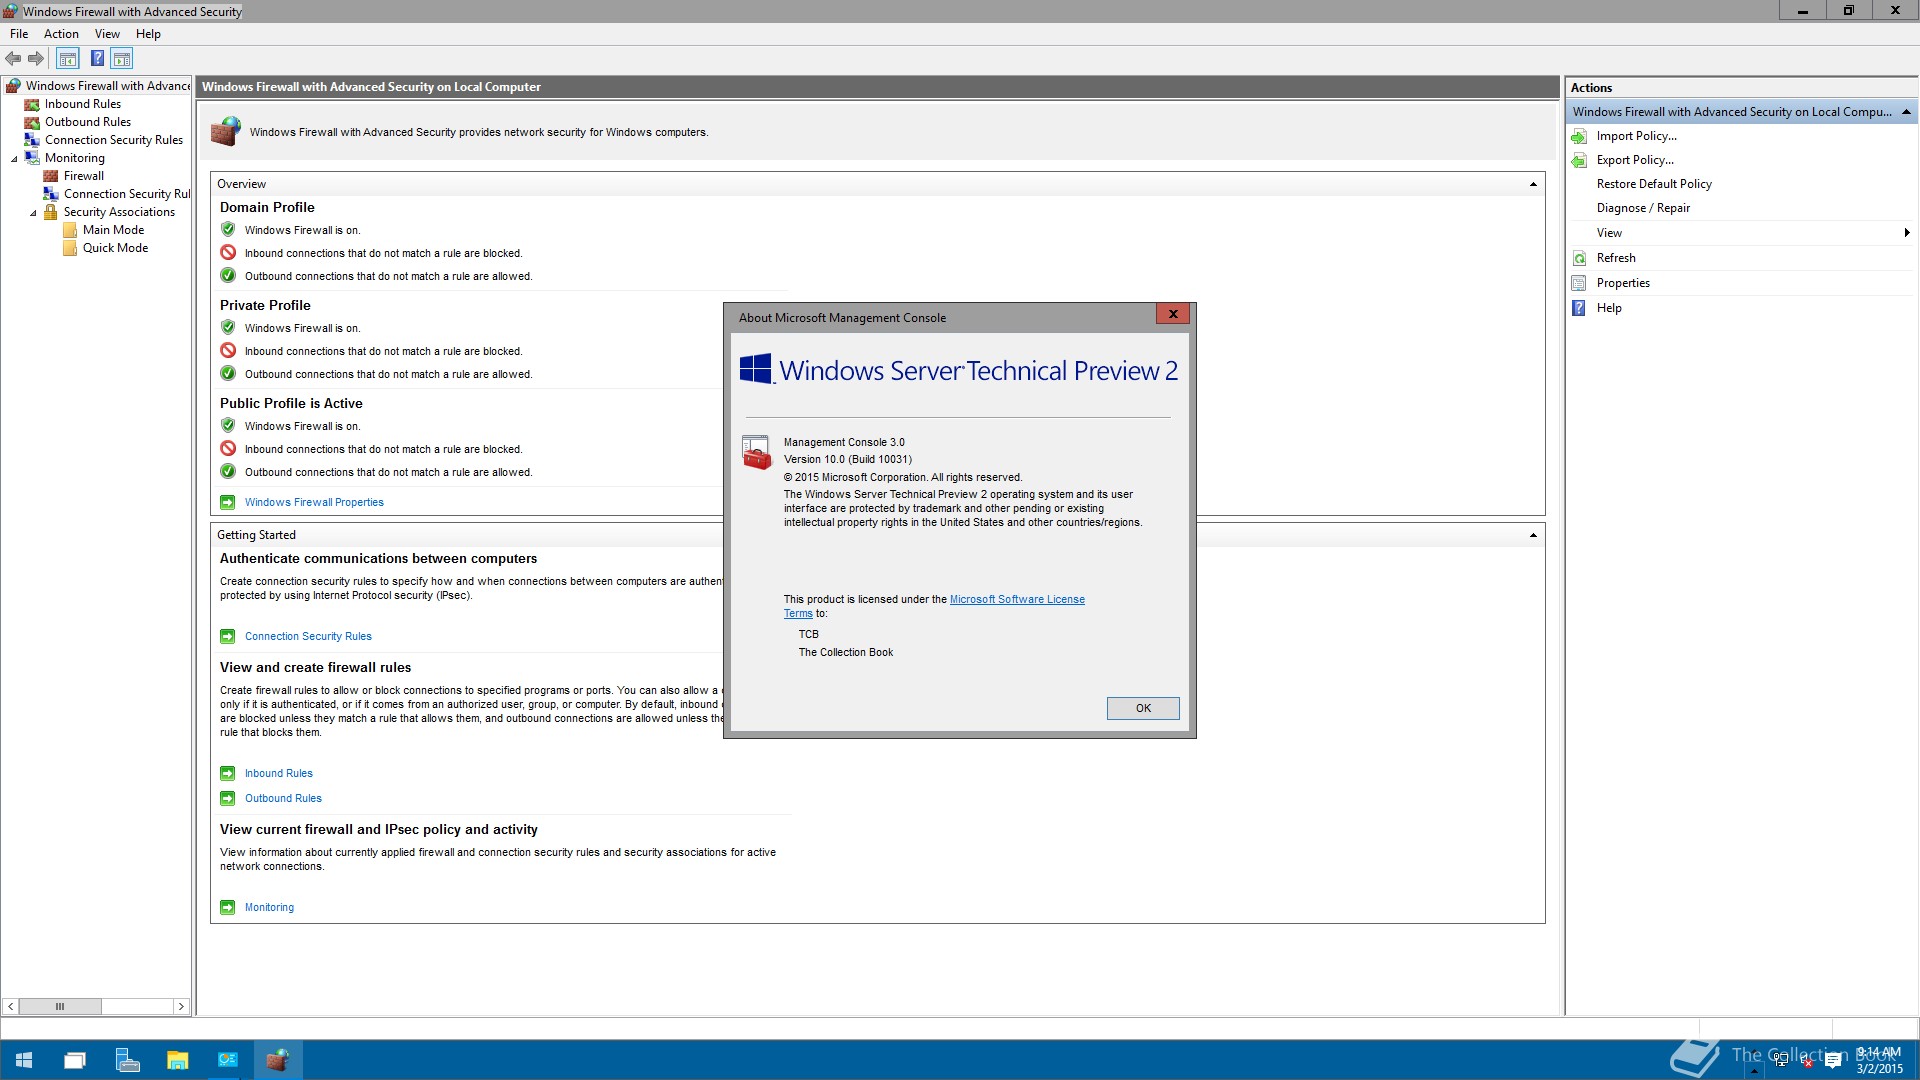The width and height of the screenshot is (1920, 1080).
Task: Click the tree pane scroll right arrow
Action: coord(181,1006)
